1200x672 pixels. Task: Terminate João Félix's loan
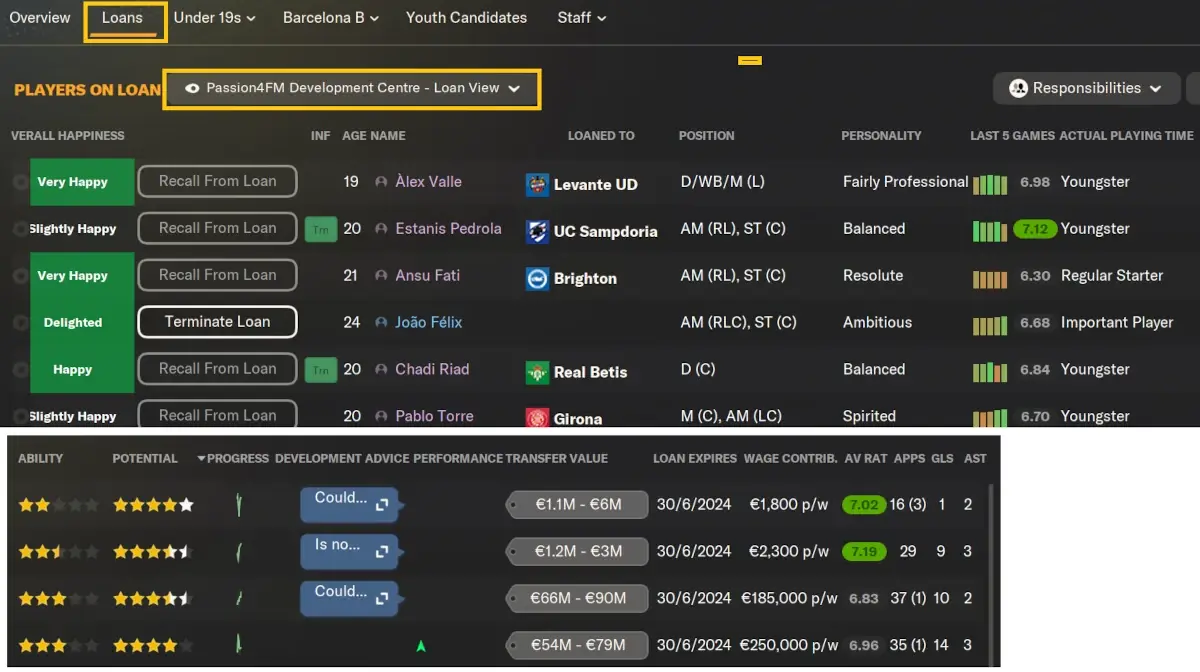coord(217,323)
